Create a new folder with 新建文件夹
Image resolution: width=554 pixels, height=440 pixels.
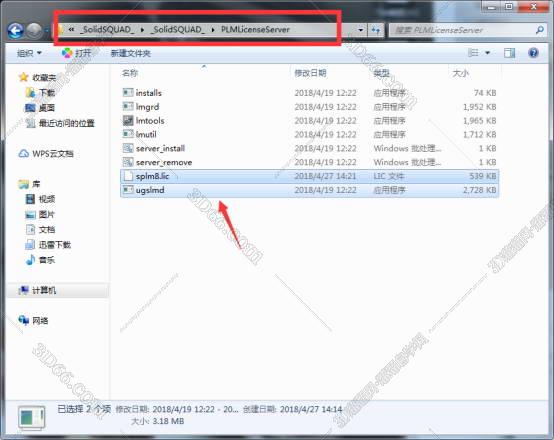click(130, 53)
